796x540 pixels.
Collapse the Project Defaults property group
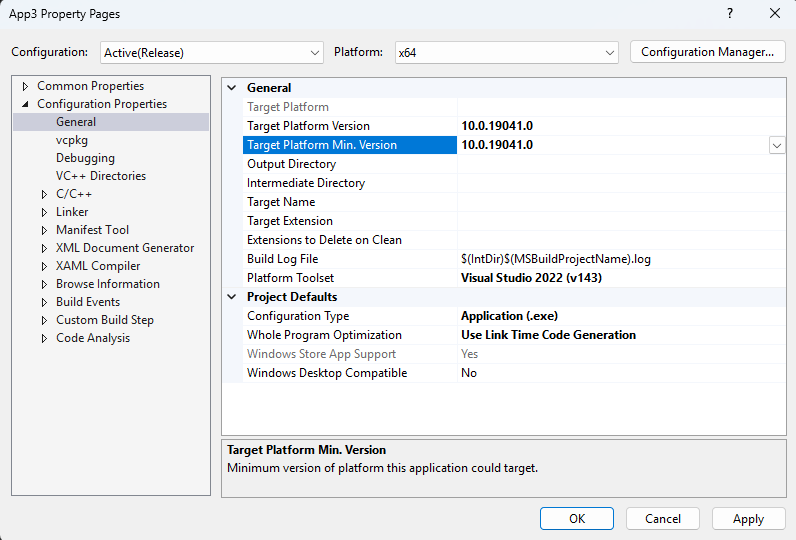click(x=233, y=297)
